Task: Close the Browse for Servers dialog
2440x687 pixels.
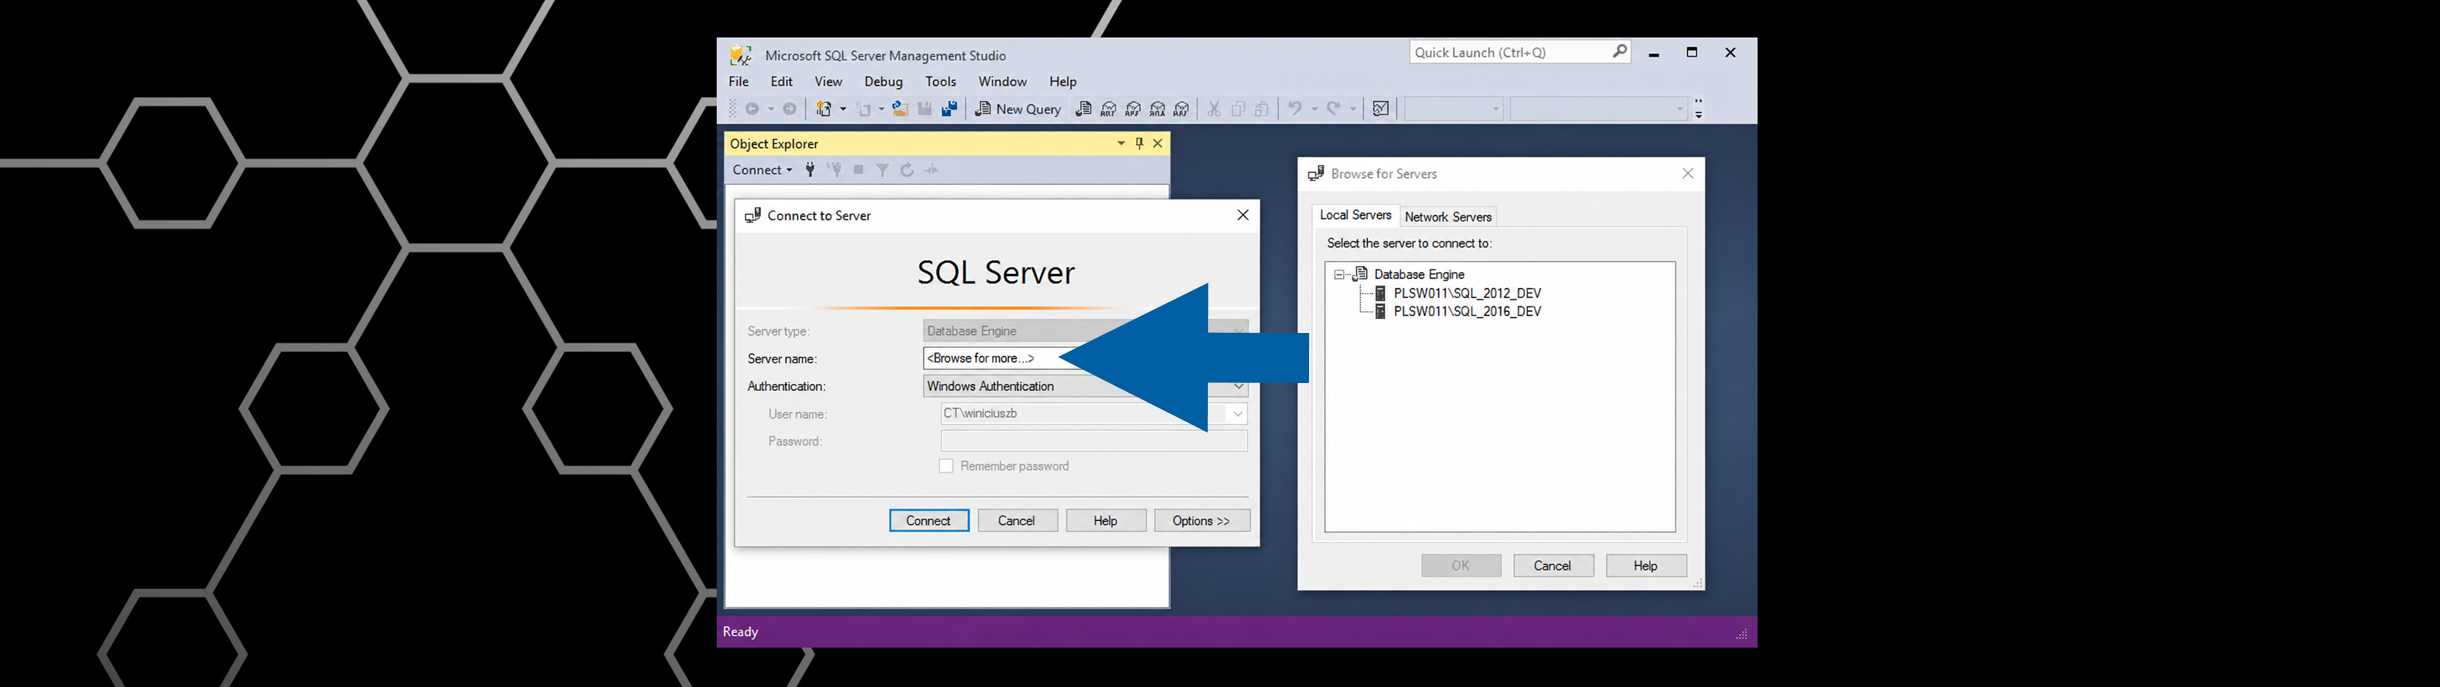Action: pos(1688,173)
